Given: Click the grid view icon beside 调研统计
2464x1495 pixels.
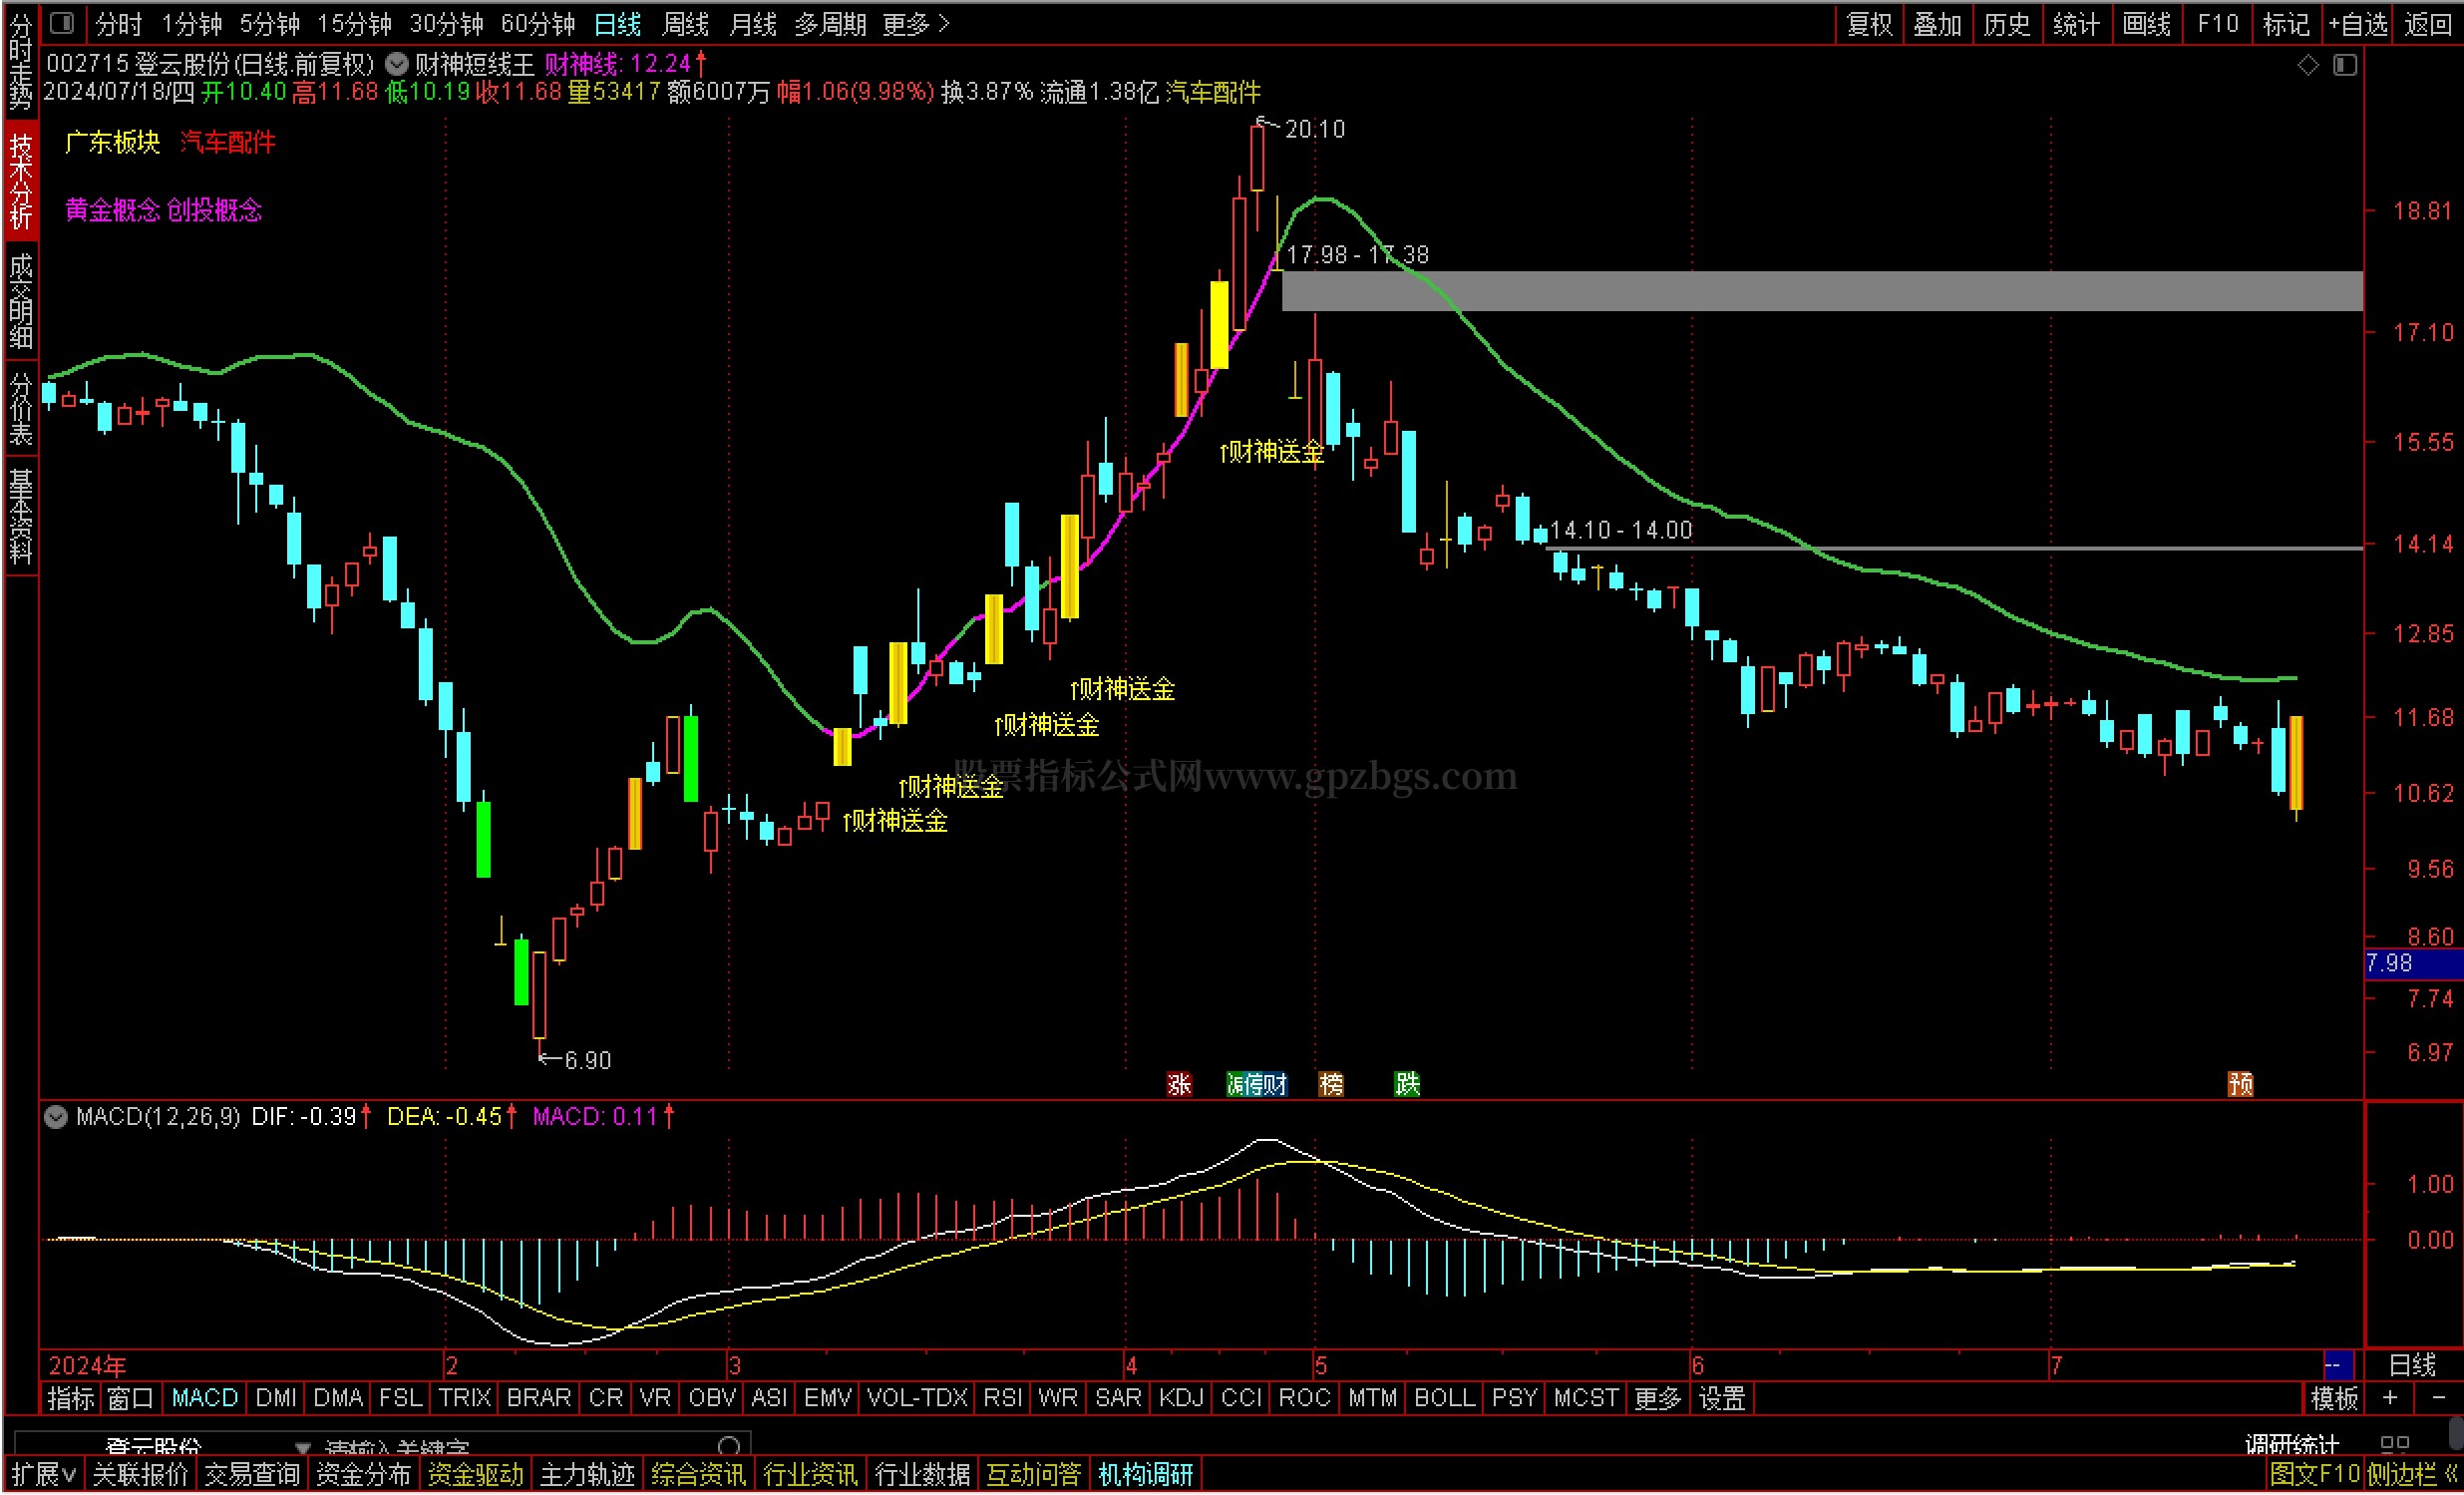Looking at the screenshot, I should point(2395,1444).
